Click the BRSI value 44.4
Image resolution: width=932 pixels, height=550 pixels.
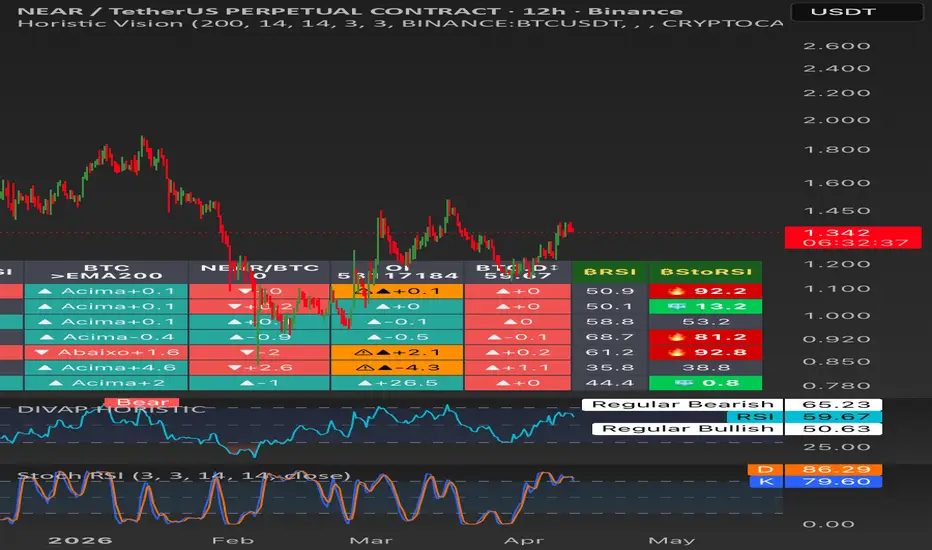pos(609,383)
